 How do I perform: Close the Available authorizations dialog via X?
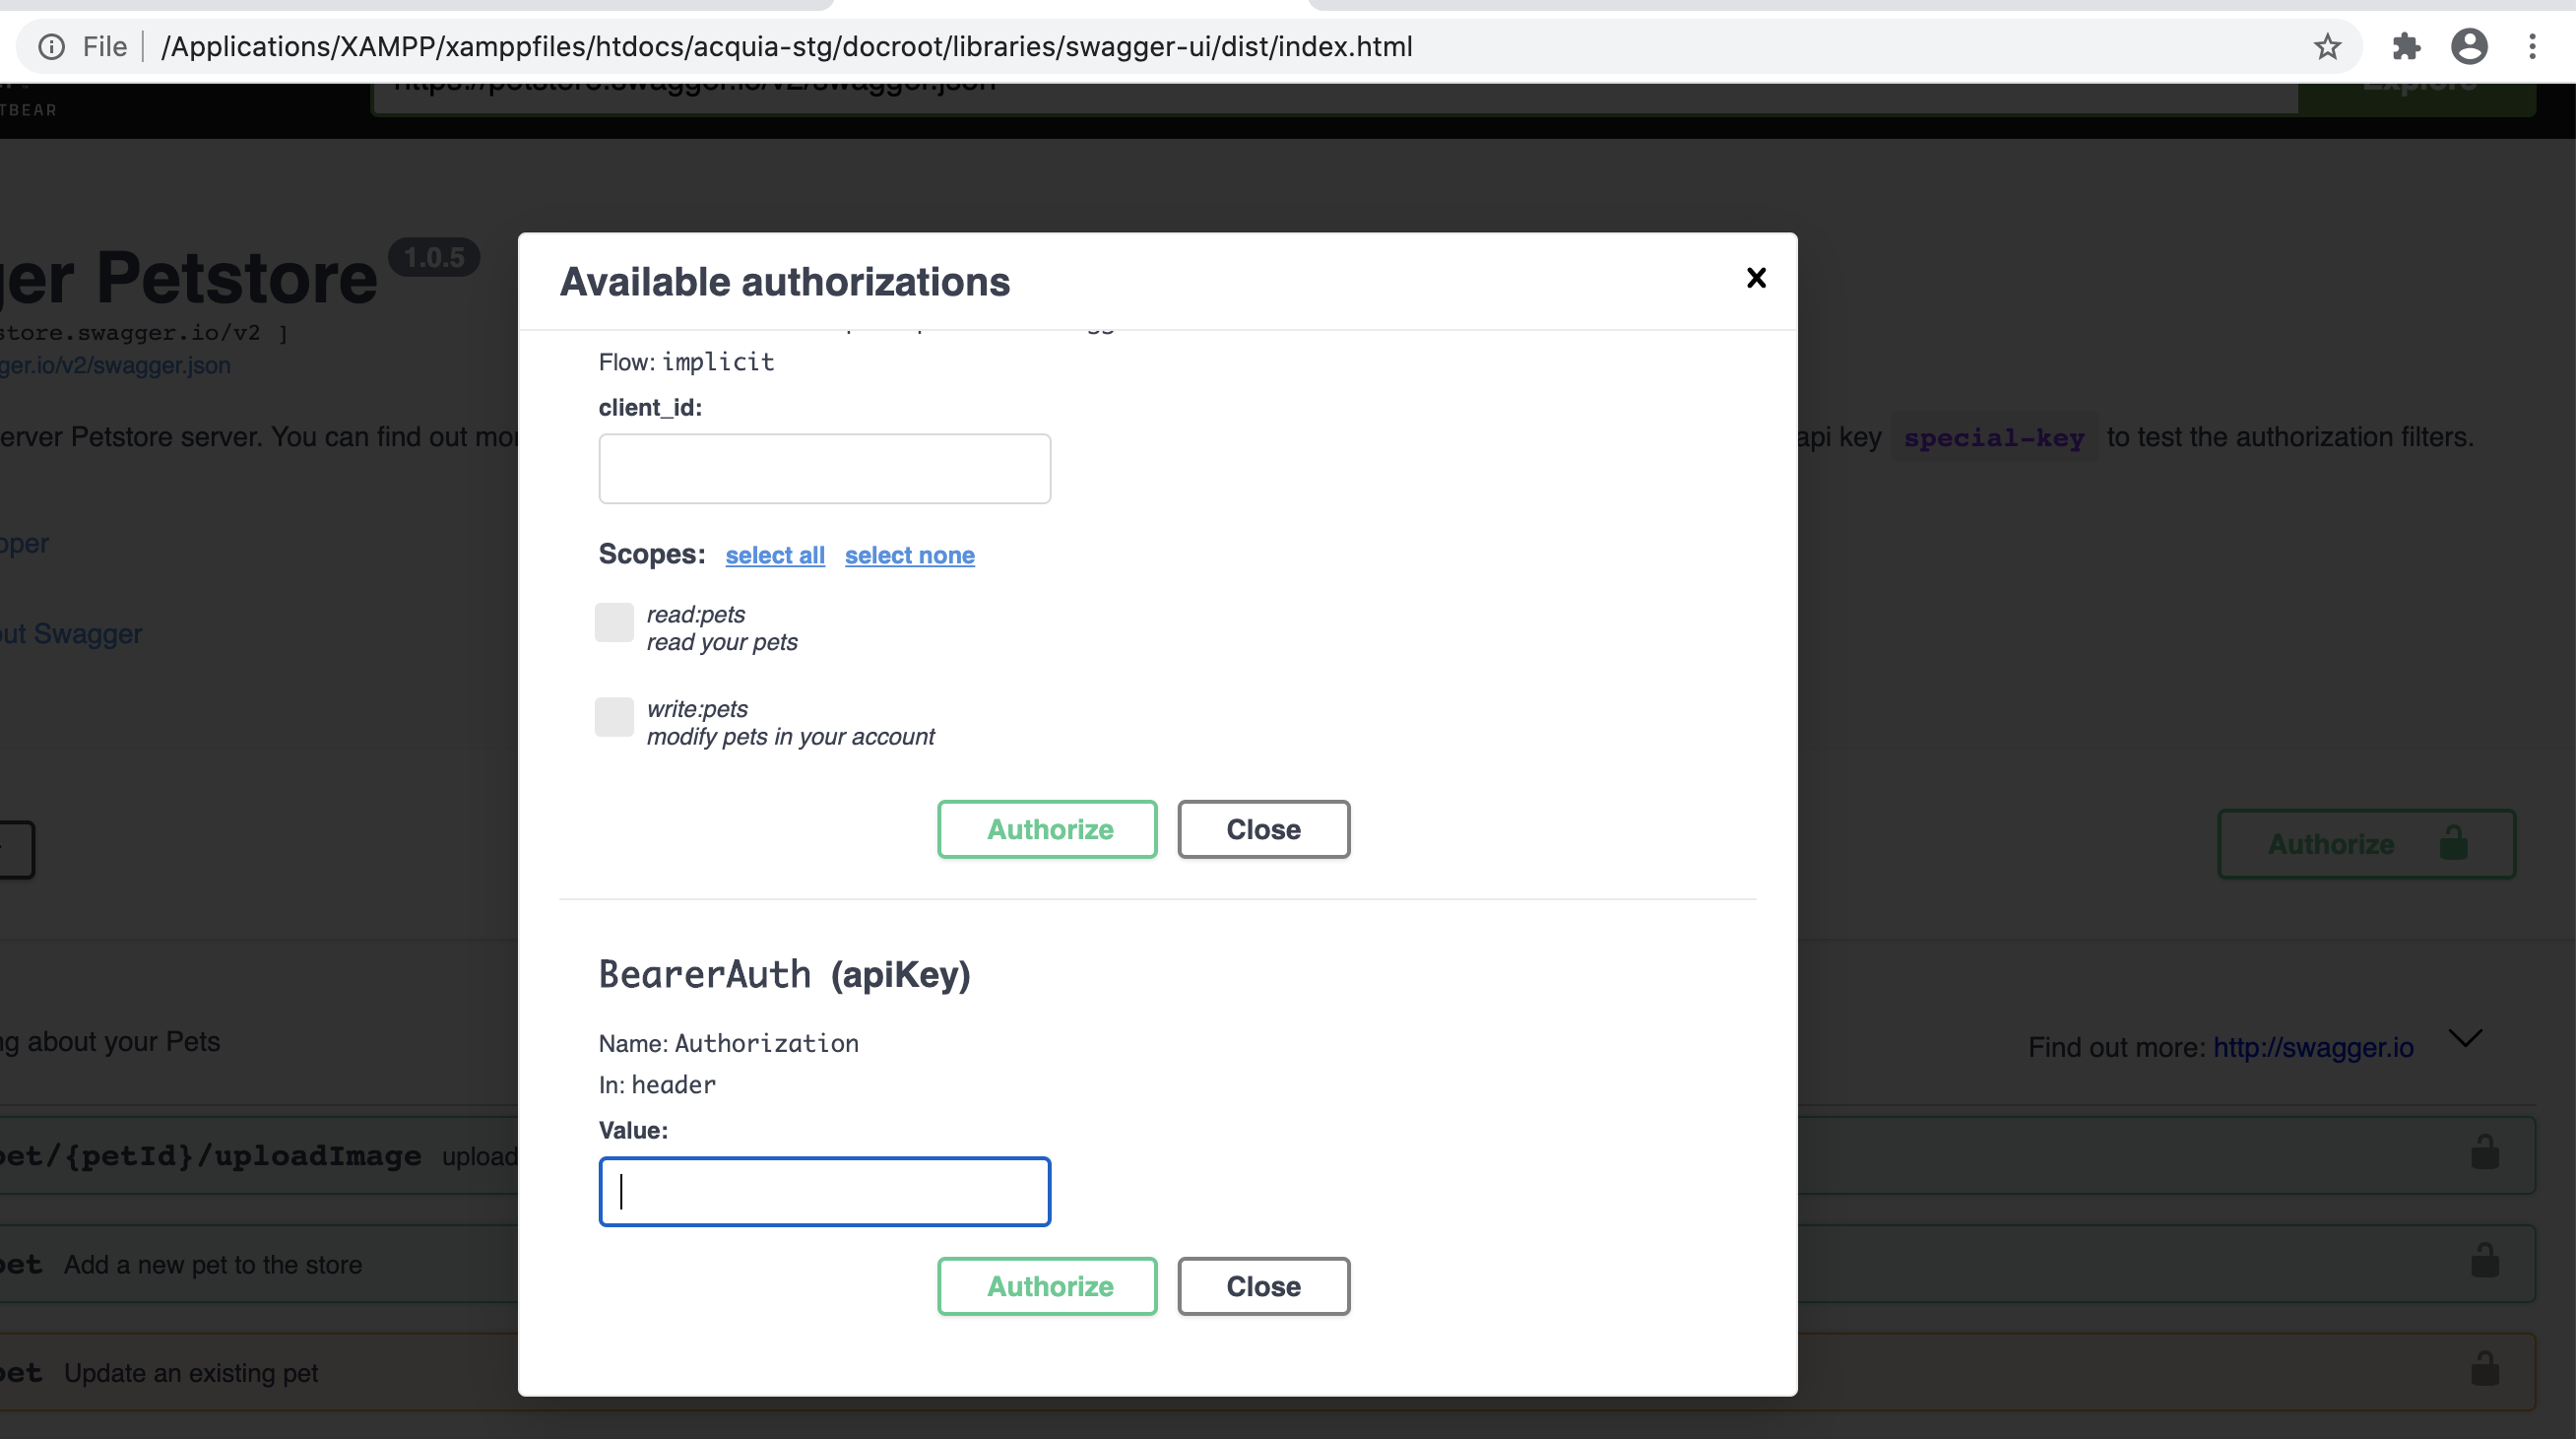1756,278
